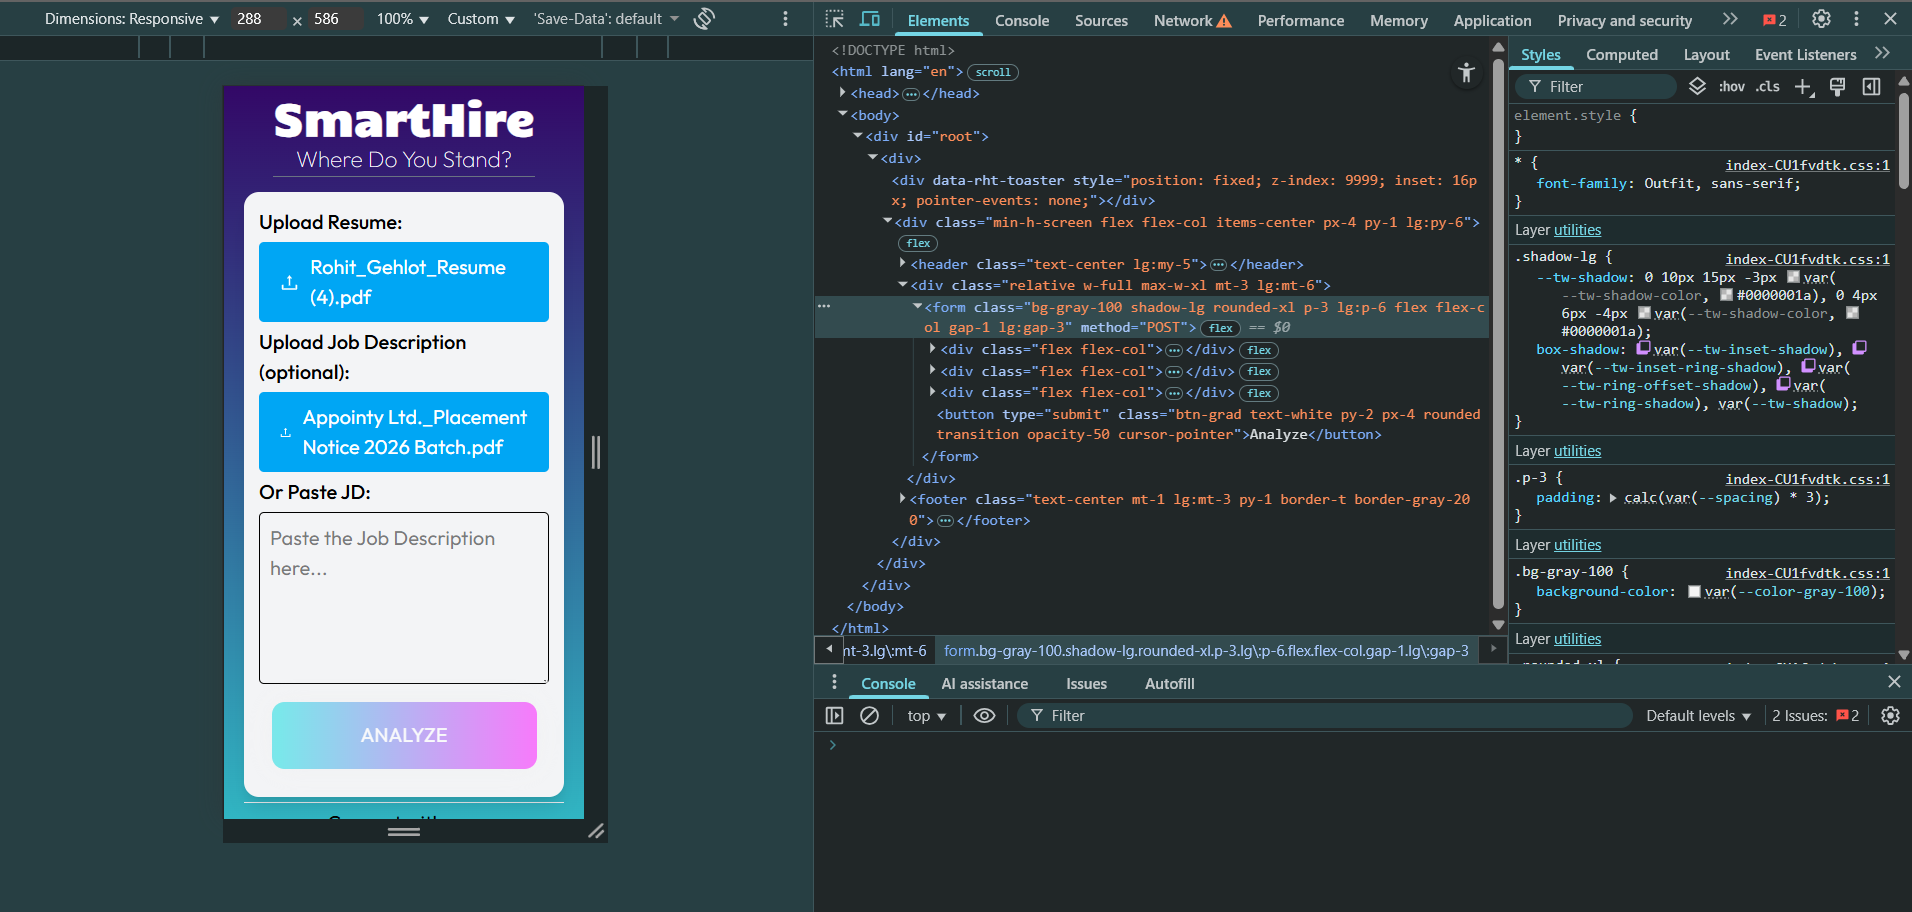Toggle computed styles sidebar icon
The height and width of the screenshot is (912, 1912).
1871,87
